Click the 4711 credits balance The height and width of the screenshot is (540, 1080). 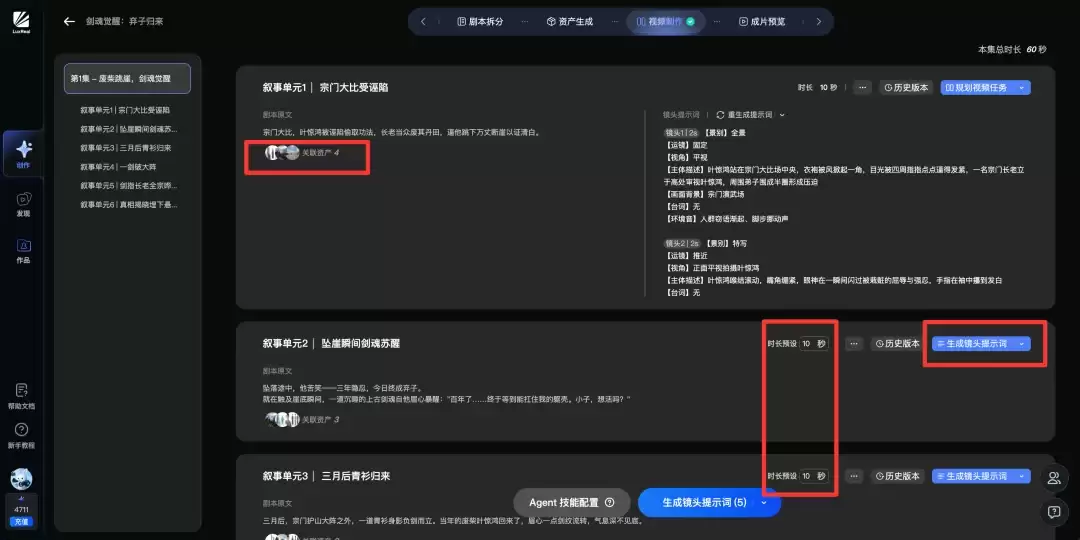pos(21,510)
